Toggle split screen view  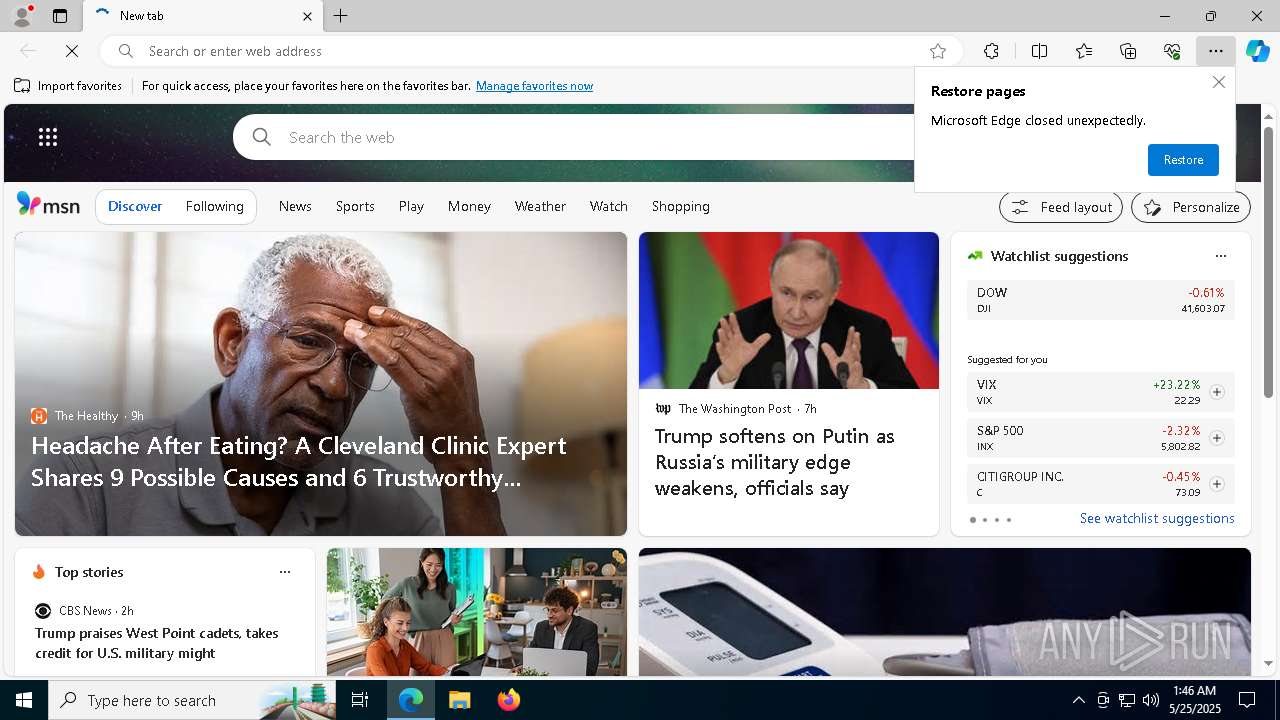1039,51
